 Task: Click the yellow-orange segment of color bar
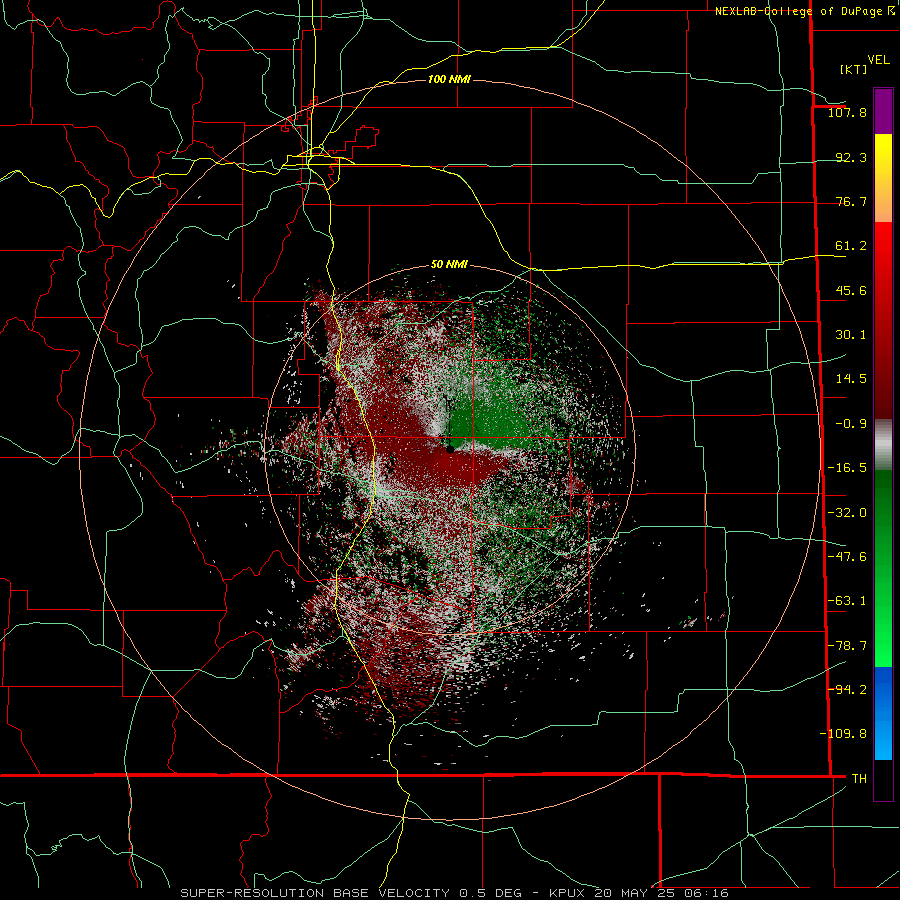883,178
